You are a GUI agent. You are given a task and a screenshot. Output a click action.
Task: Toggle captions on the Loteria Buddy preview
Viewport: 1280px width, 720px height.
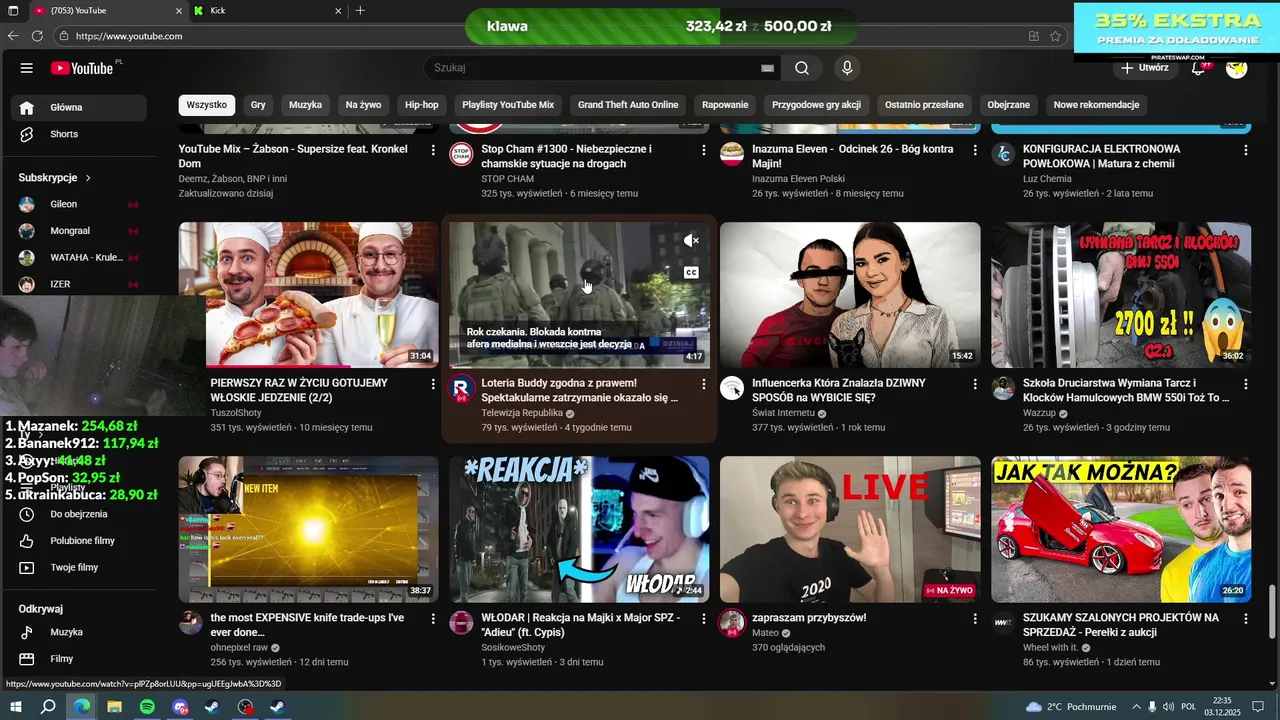(x=691, y=272)
